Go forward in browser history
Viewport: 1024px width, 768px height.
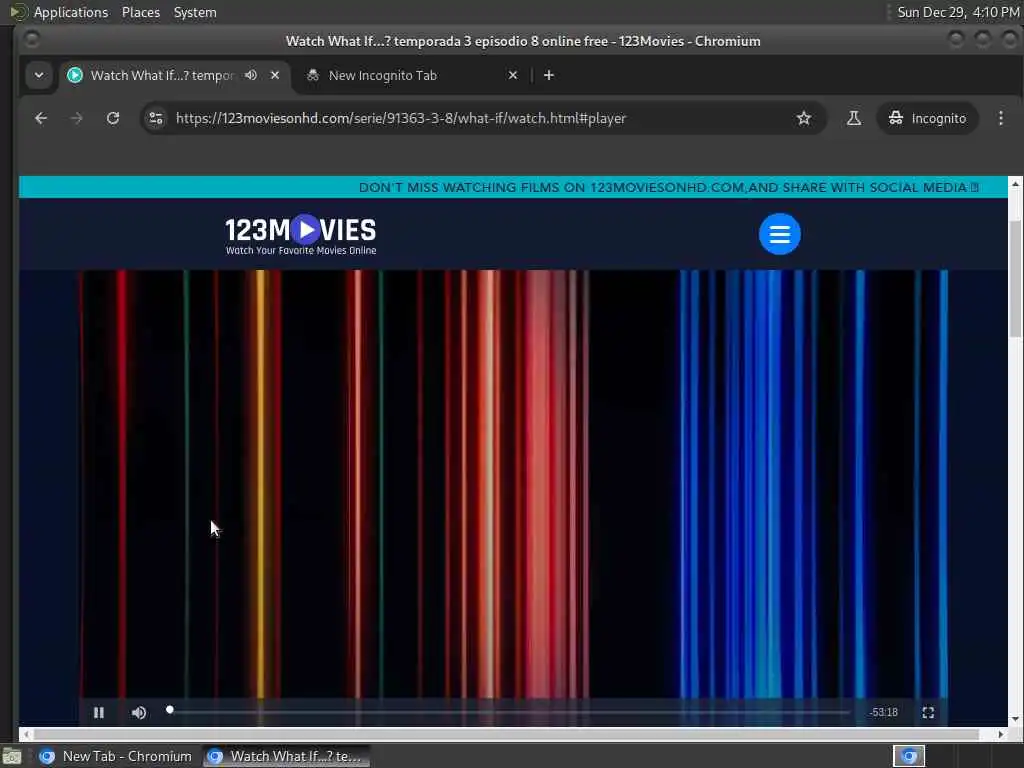click(77, 118)
